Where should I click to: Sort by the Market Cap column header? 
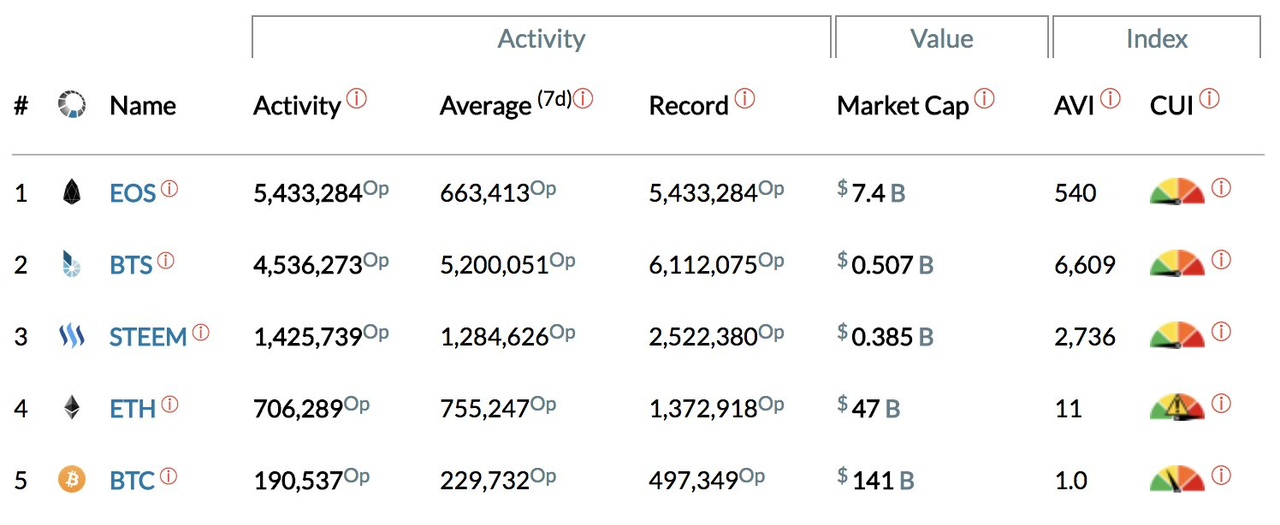[903, 107]
